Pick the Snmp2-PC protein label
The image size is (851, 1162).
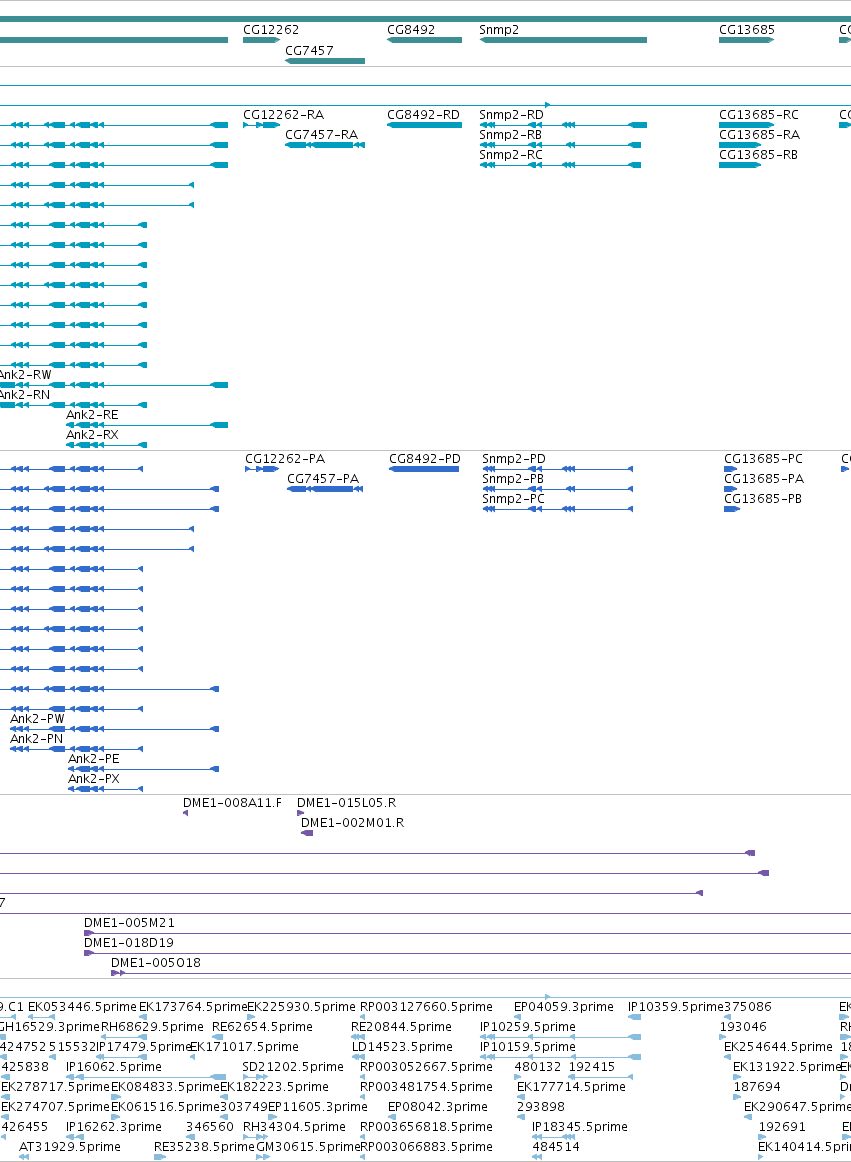point(514,499)
